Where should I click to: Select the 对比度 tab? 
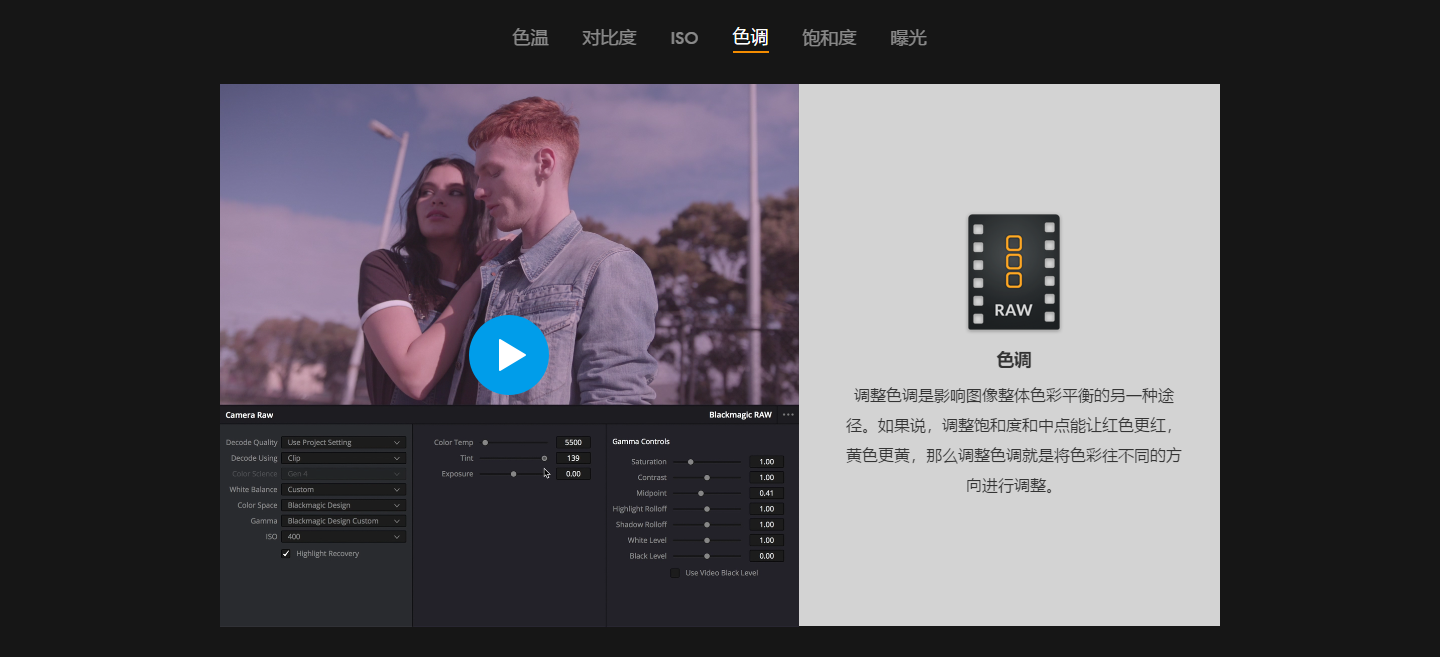(x=609, y=38)
